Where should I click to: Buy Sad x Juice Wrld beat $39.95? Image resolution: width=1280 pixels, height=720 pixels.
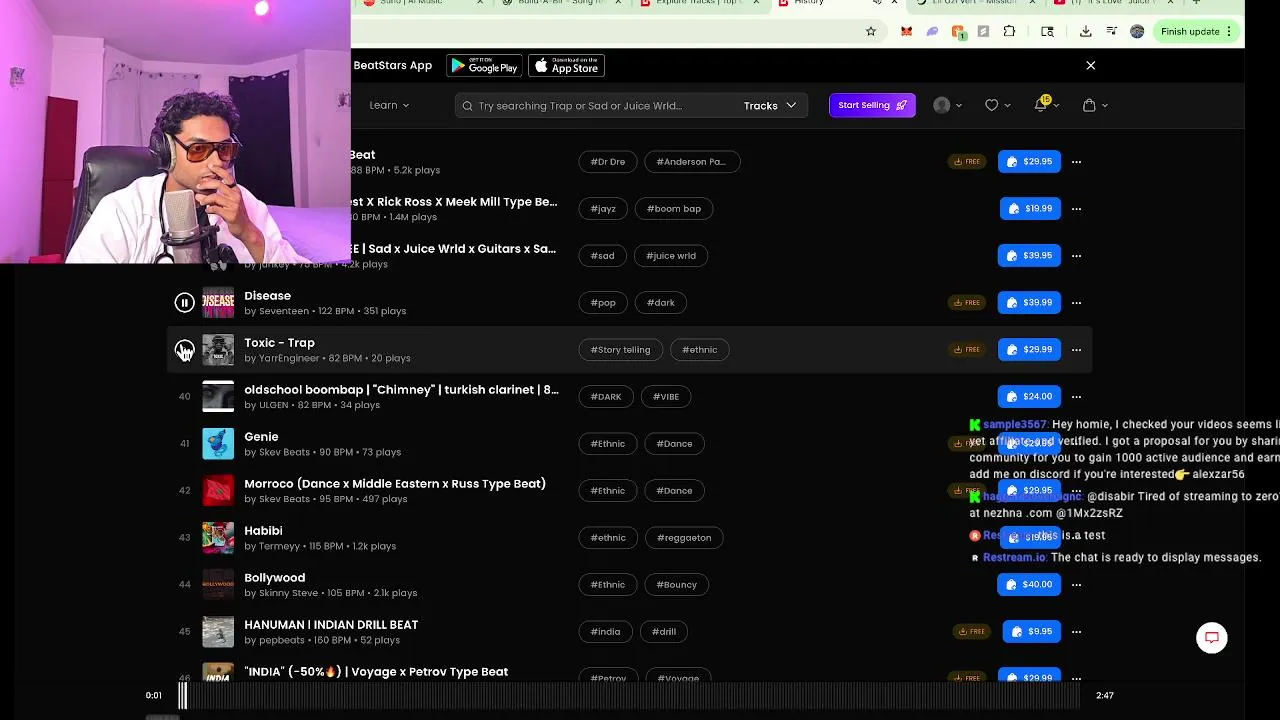coord(1029,255)
